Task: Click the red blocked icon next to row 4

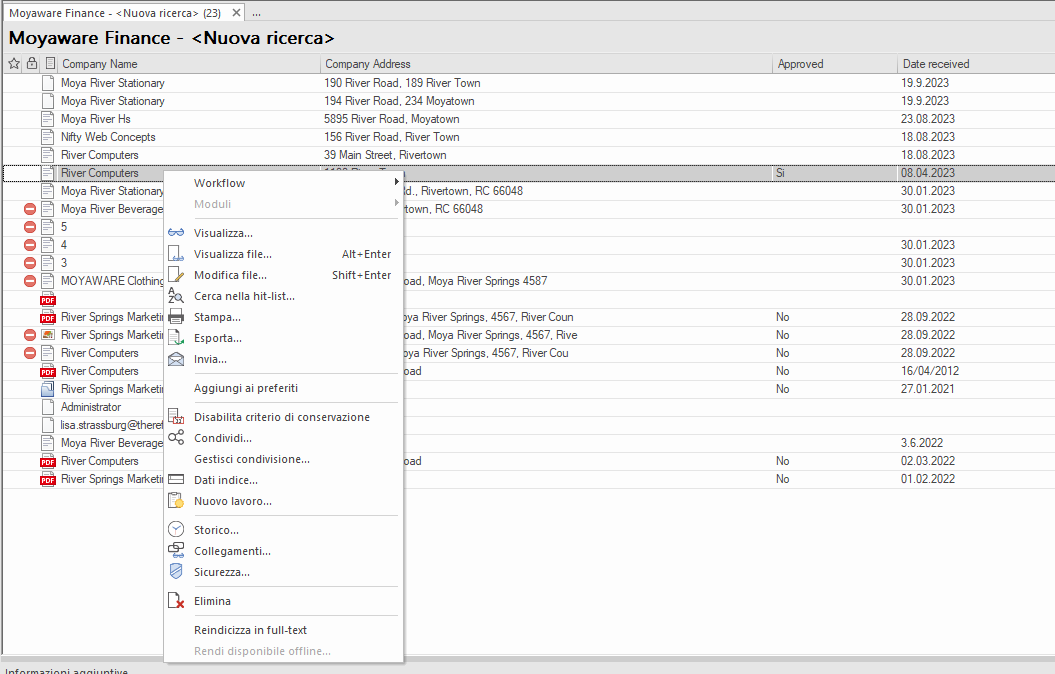Action: click(x=29, y=244)
